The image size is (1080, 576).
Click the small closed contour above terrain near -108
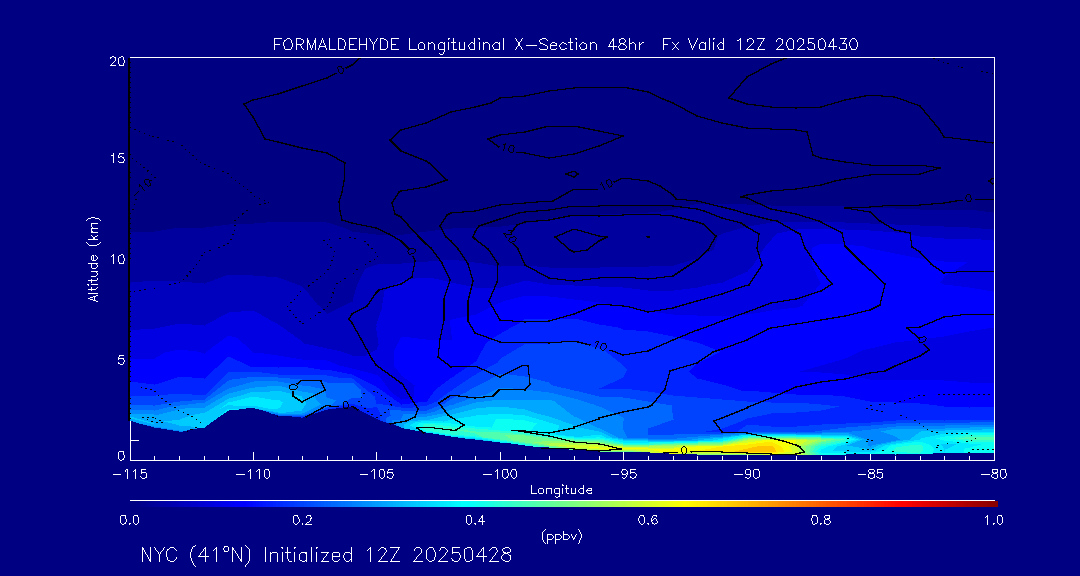coord(309,391)
